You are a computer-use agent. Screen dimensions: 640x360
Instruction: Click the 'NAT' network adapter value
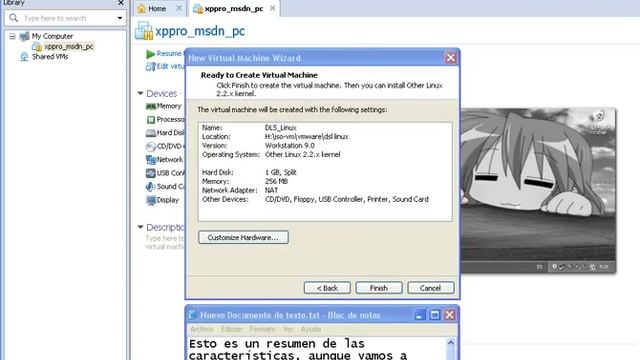[x=271, y=190]
